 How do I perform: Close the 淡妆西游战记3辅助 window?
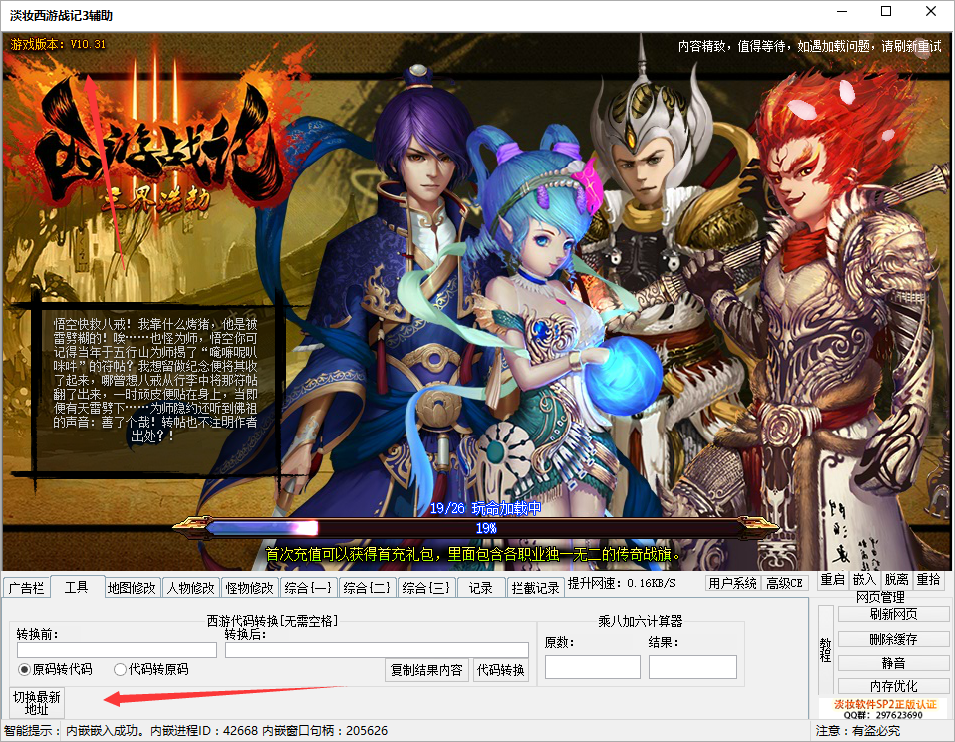point(931,12)
